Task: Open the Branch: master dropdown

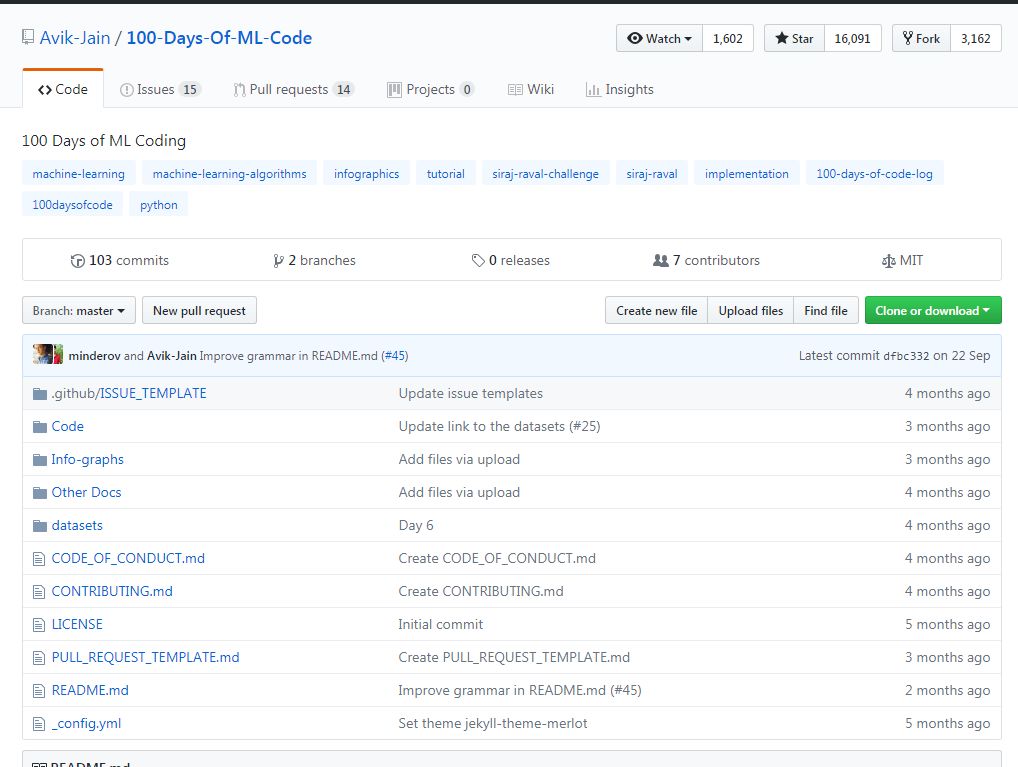Action: point(79,310)
